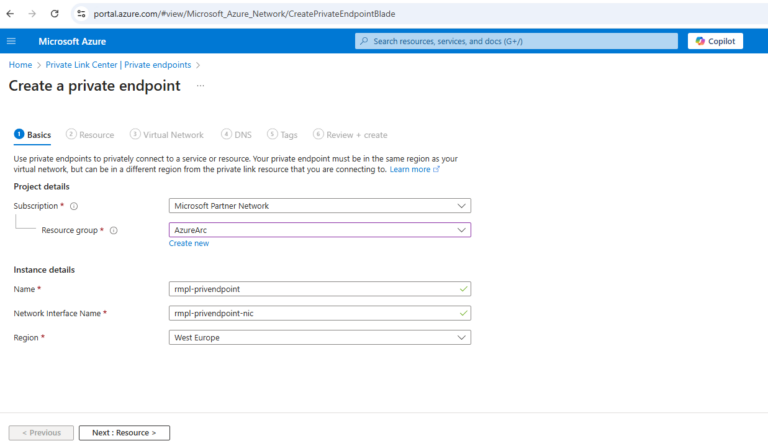Open the Azure portal hamburger menu
768x446 pixels.
click(11, 41)
